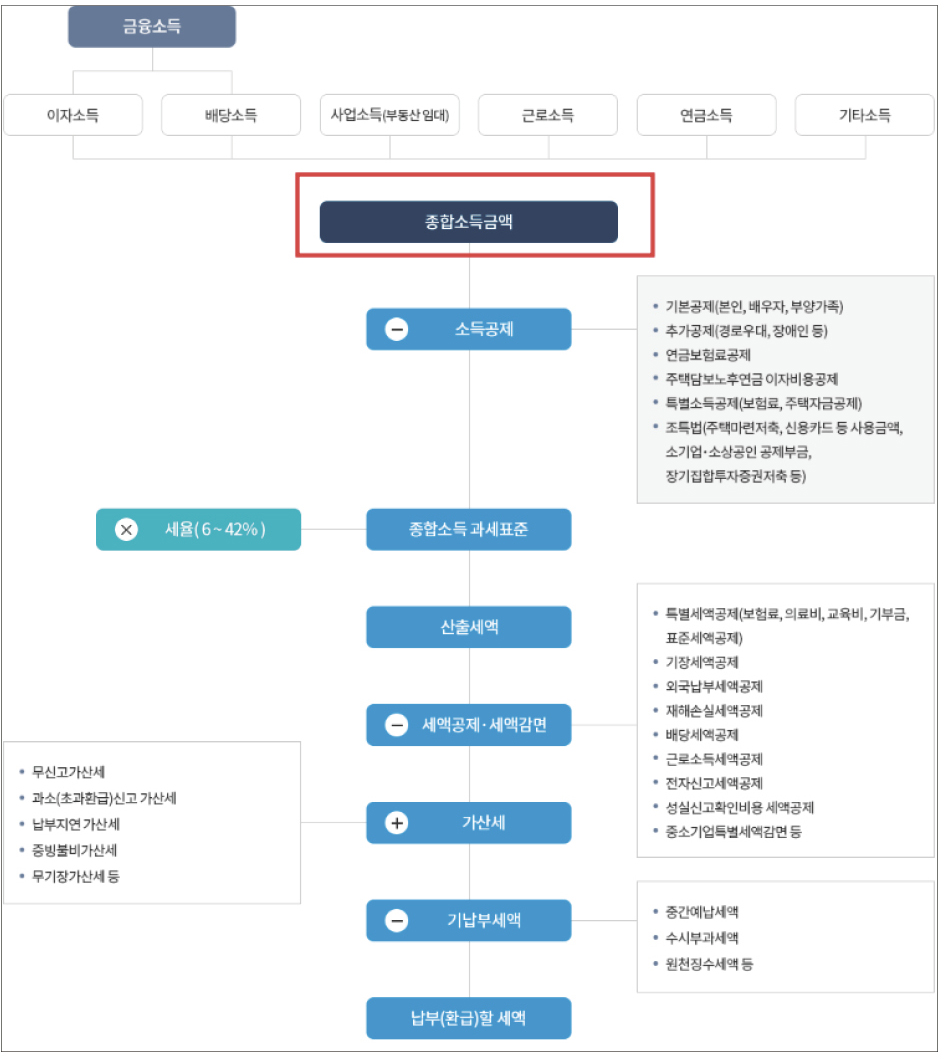Click the X icon on 세율(6~42%)
Screen dimensions: 944x1060
[x=127, y=530]
